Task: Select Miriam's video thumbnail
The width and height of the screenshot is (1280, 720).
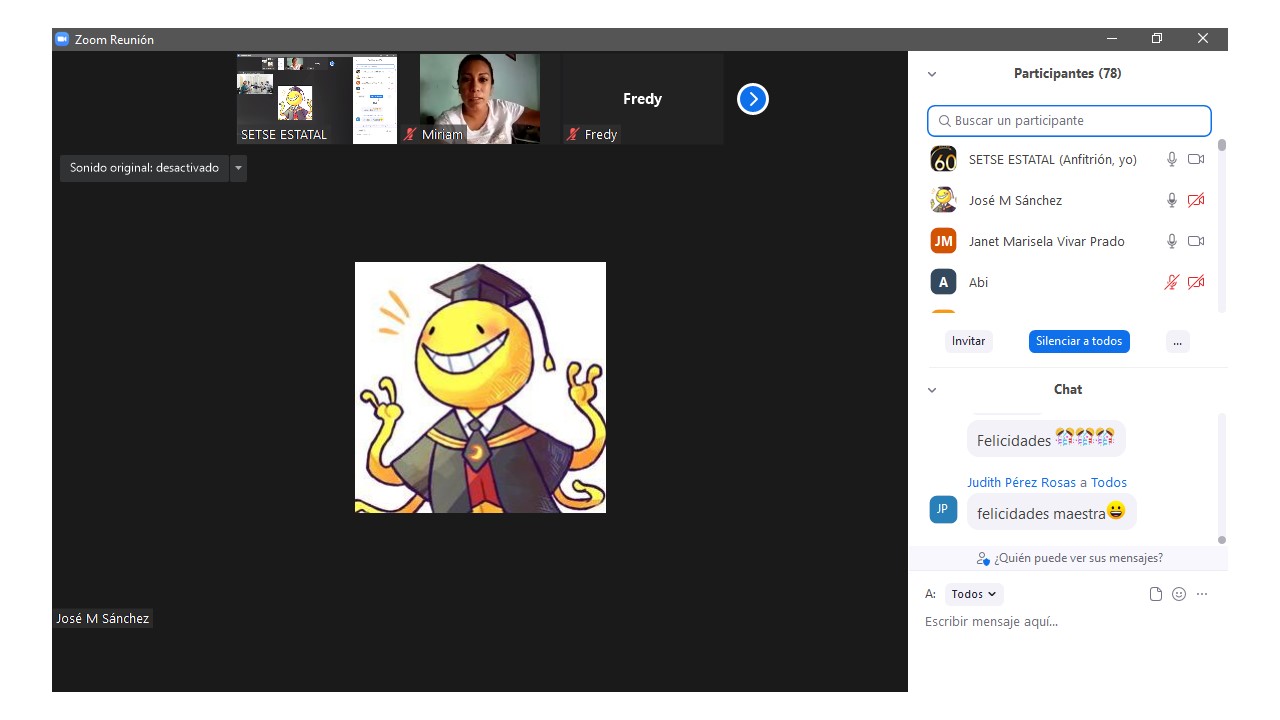Action: [x=480, y=99]
